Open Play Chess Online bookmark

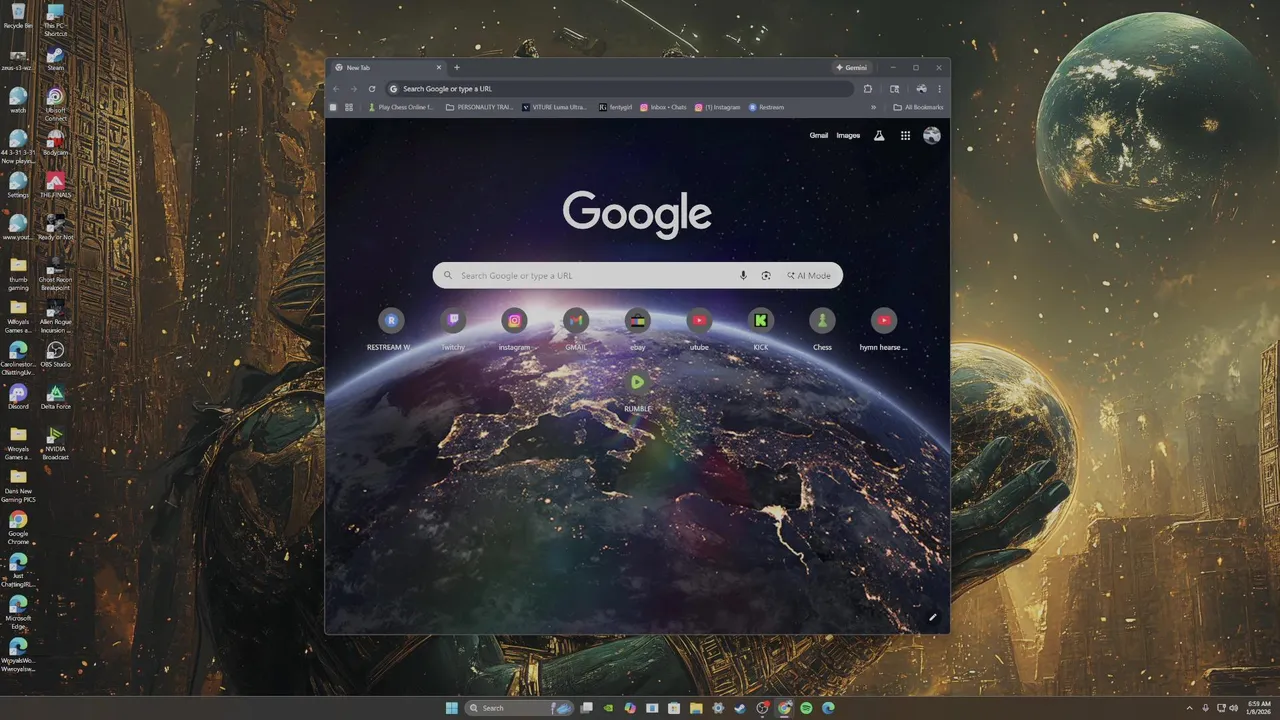point(401,107)
